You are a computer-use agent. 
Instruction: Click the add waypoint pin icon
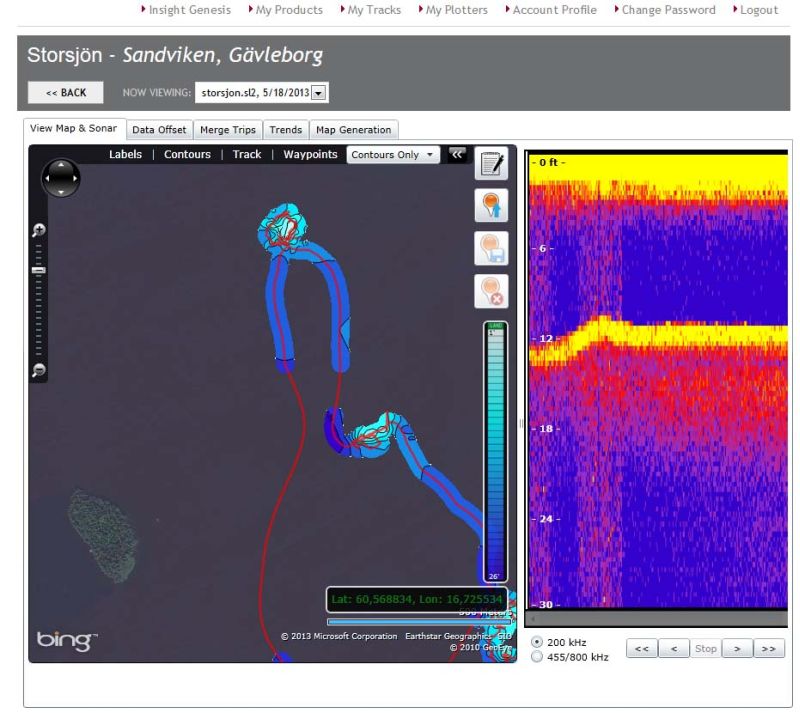(x=492, y=206)
